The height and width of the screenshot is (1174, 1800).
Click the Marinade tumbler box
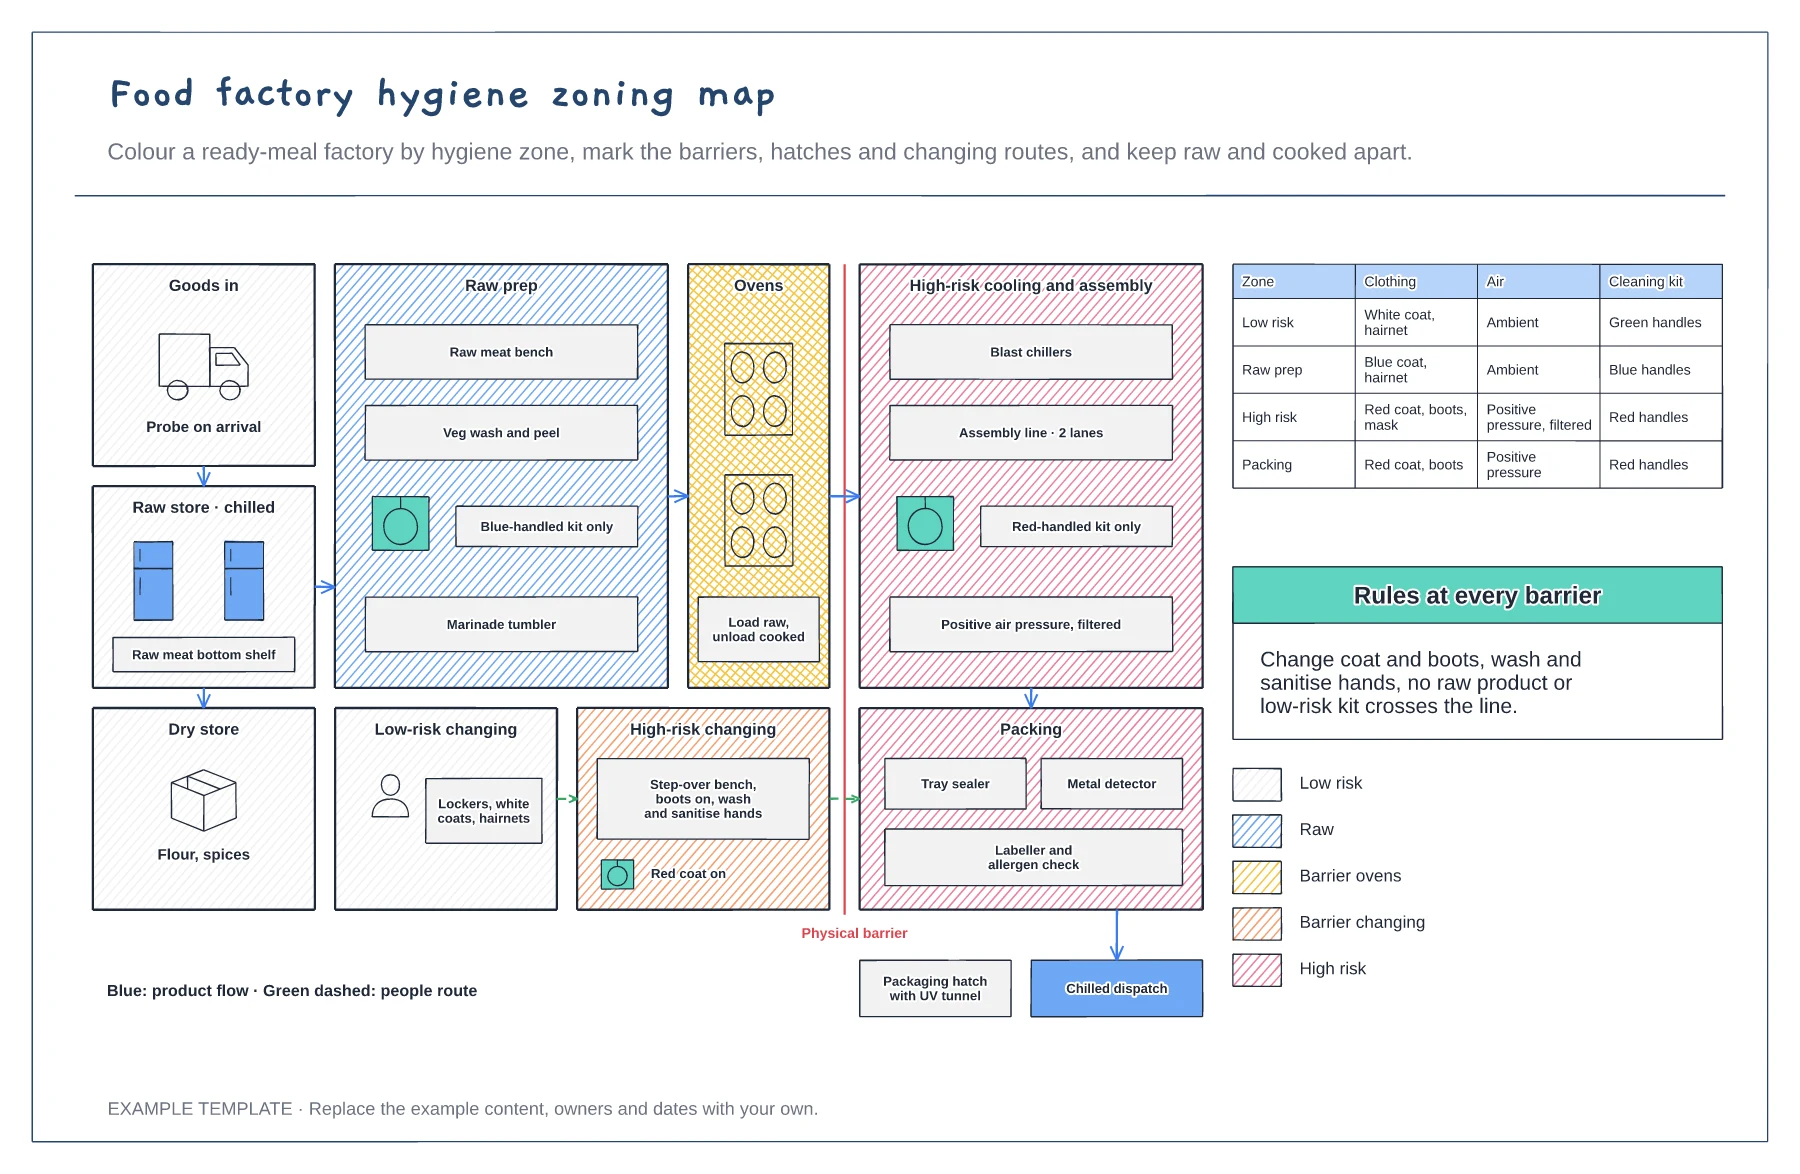[x=501, y=624]
